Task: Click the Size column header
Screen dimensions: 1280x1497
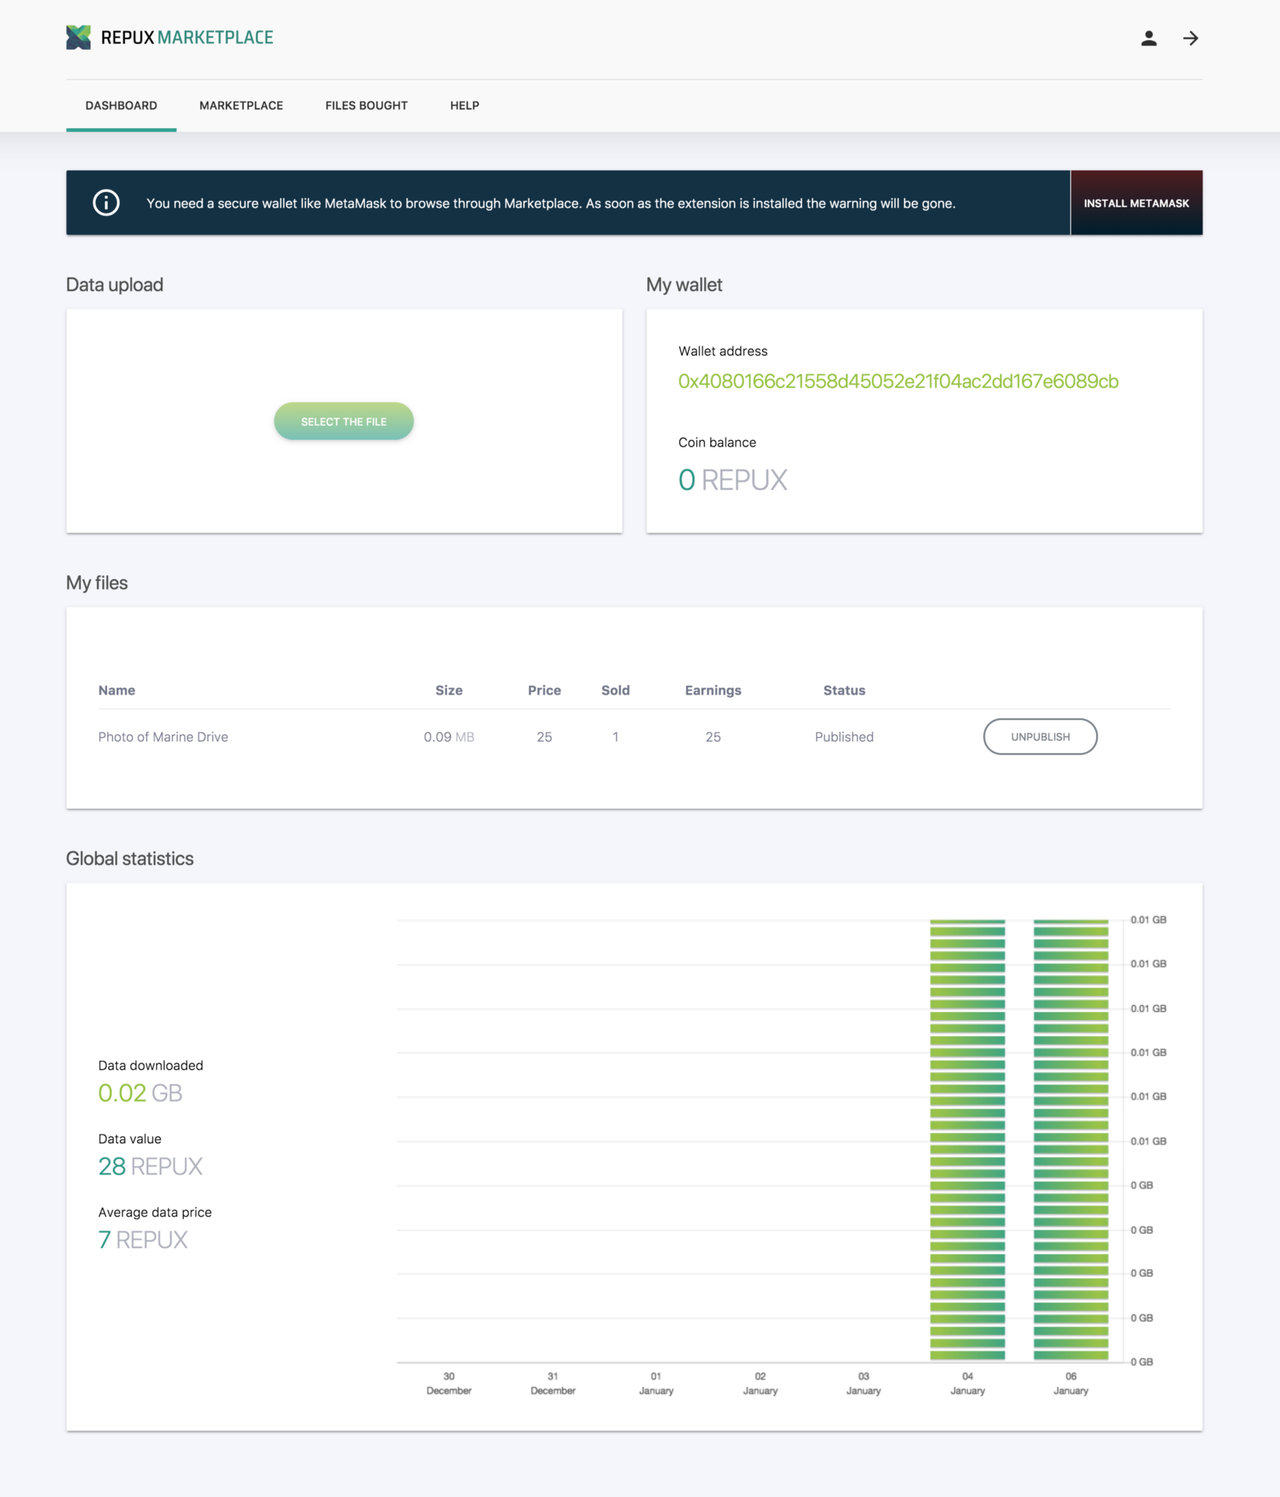Action: [449, 690]
